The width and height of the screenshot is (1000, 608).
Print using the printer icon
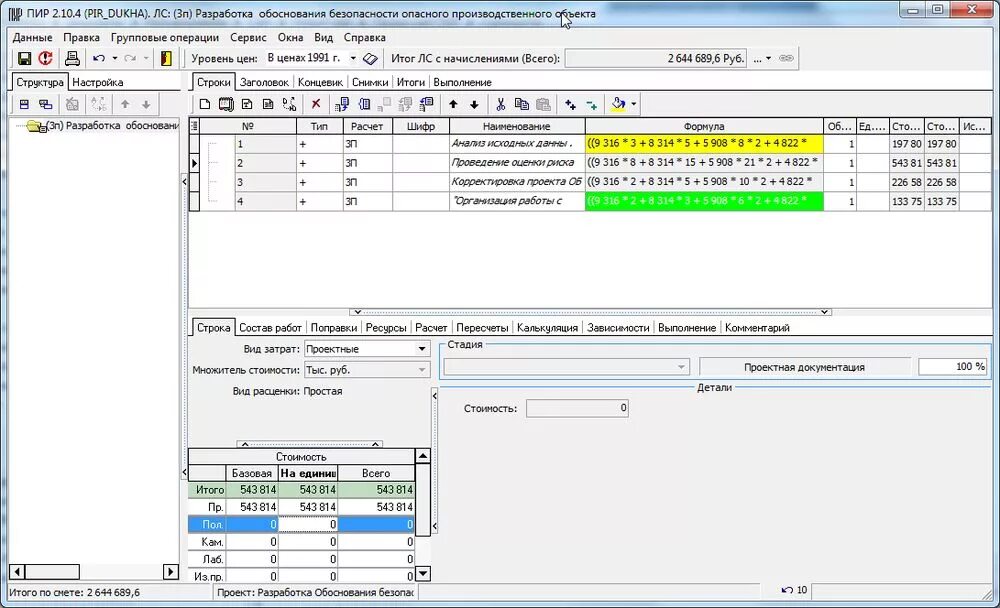[72, 59]
